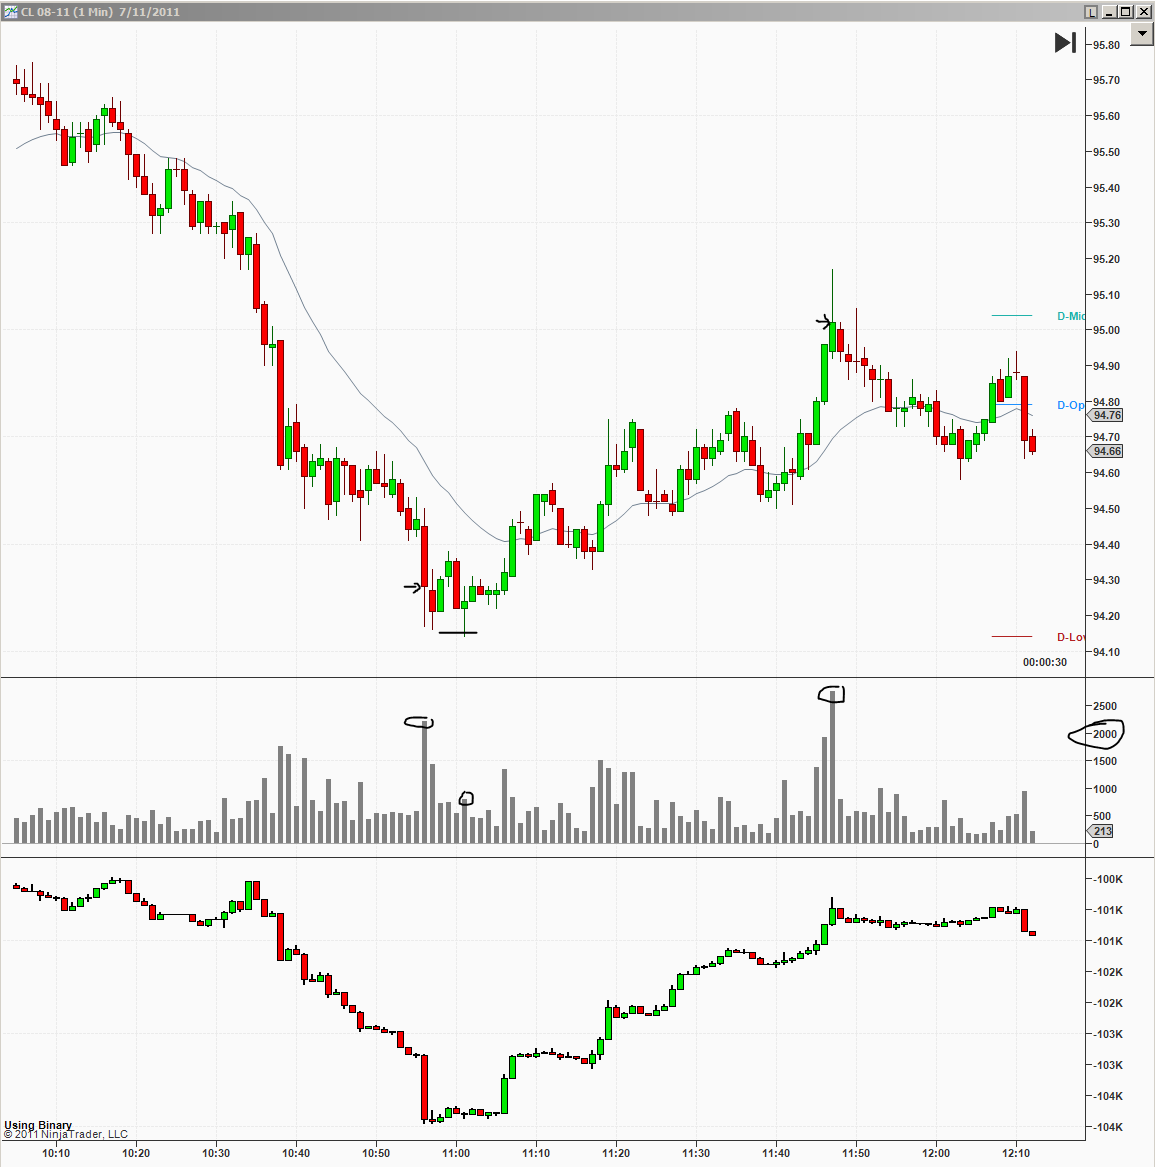Click the title 'CL 08-11 (1 Min) 7/11/2011'
Viewport: 1155px width, 1167px height.
tap(100, 12)
